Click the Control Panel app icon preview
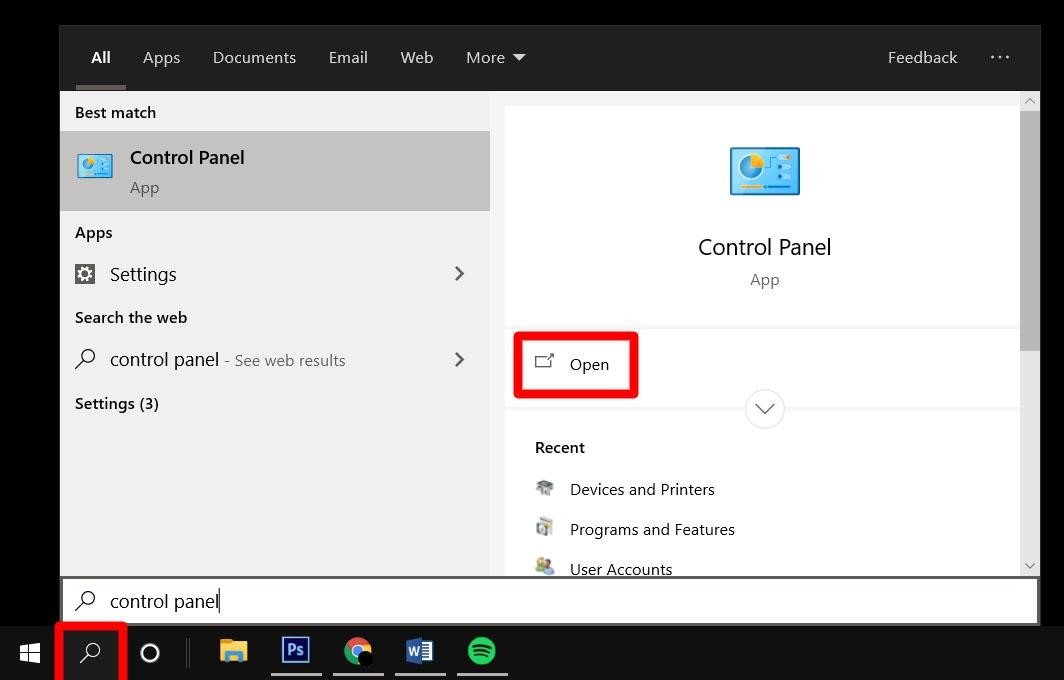Screen dimensions: 1064x680 (764, 171)
